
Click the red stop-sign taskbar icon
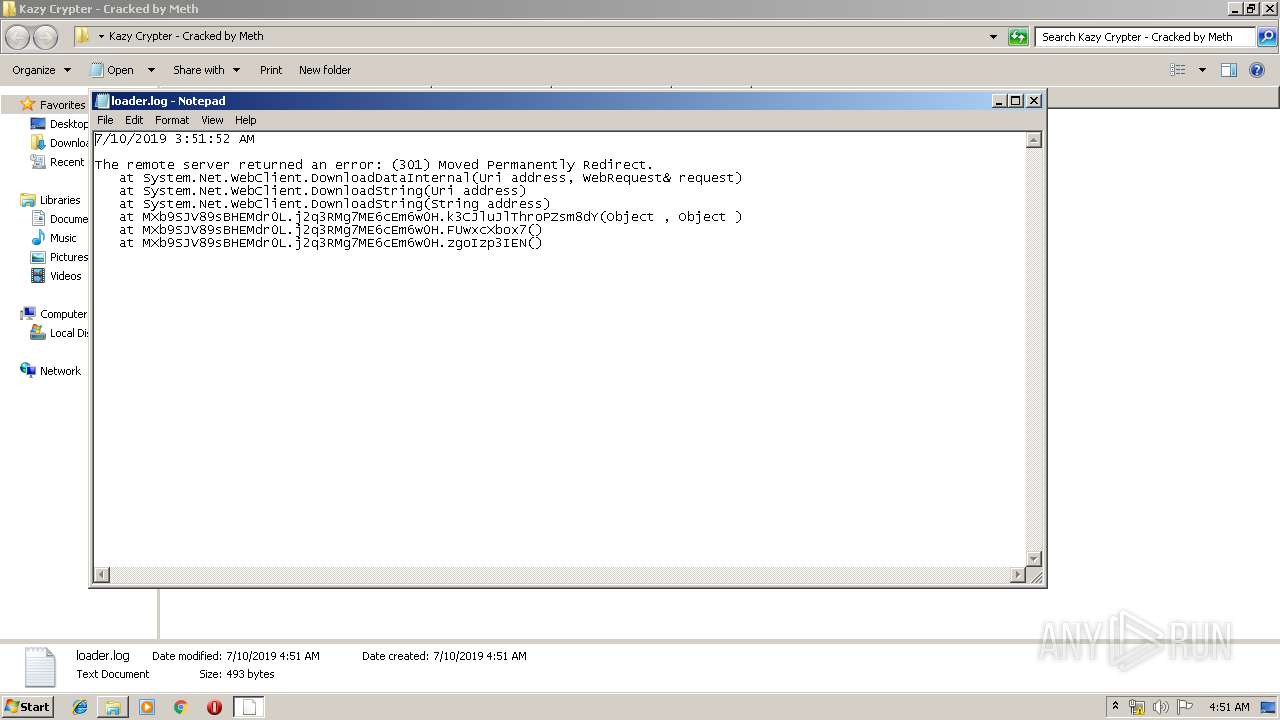(214, 707)
